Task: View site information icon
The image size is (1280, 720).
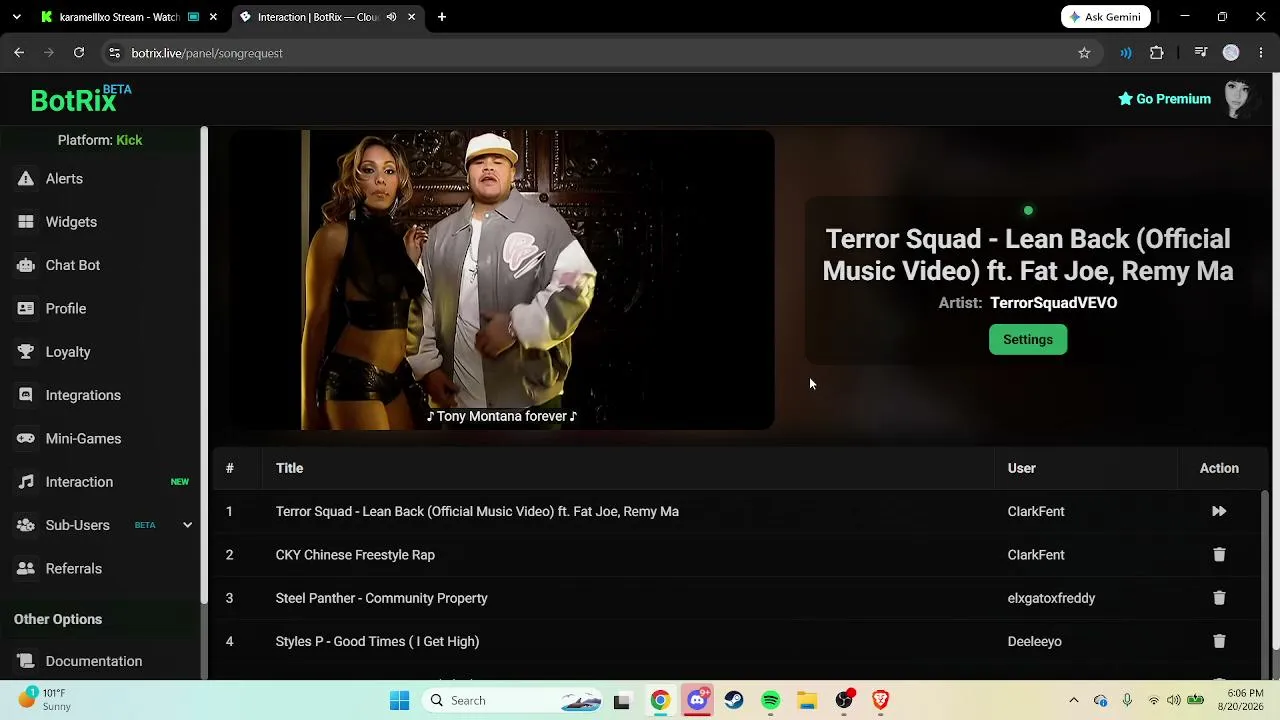Action: point(114,53)
